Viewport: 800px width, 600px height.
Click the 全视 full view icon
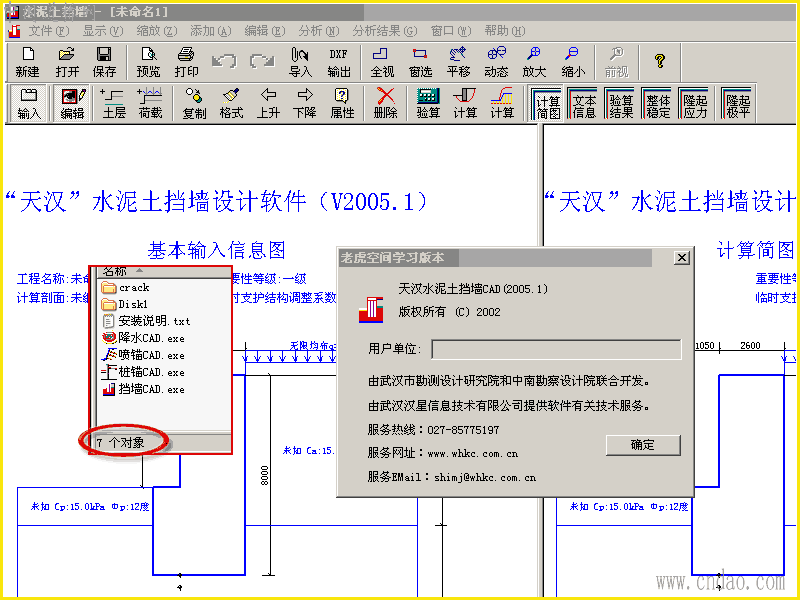pyautogui.click(x=382, y=62)
